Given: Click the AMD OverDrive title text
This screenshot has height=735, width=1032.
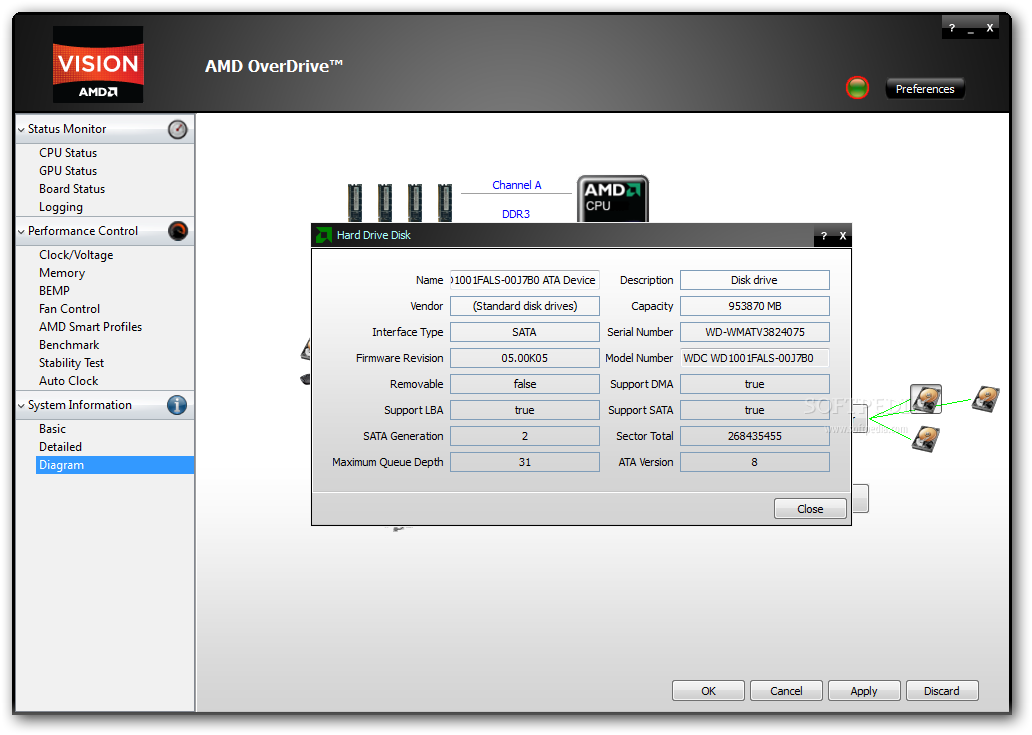Looking at the screenshot, I should [x=273, y=66].
